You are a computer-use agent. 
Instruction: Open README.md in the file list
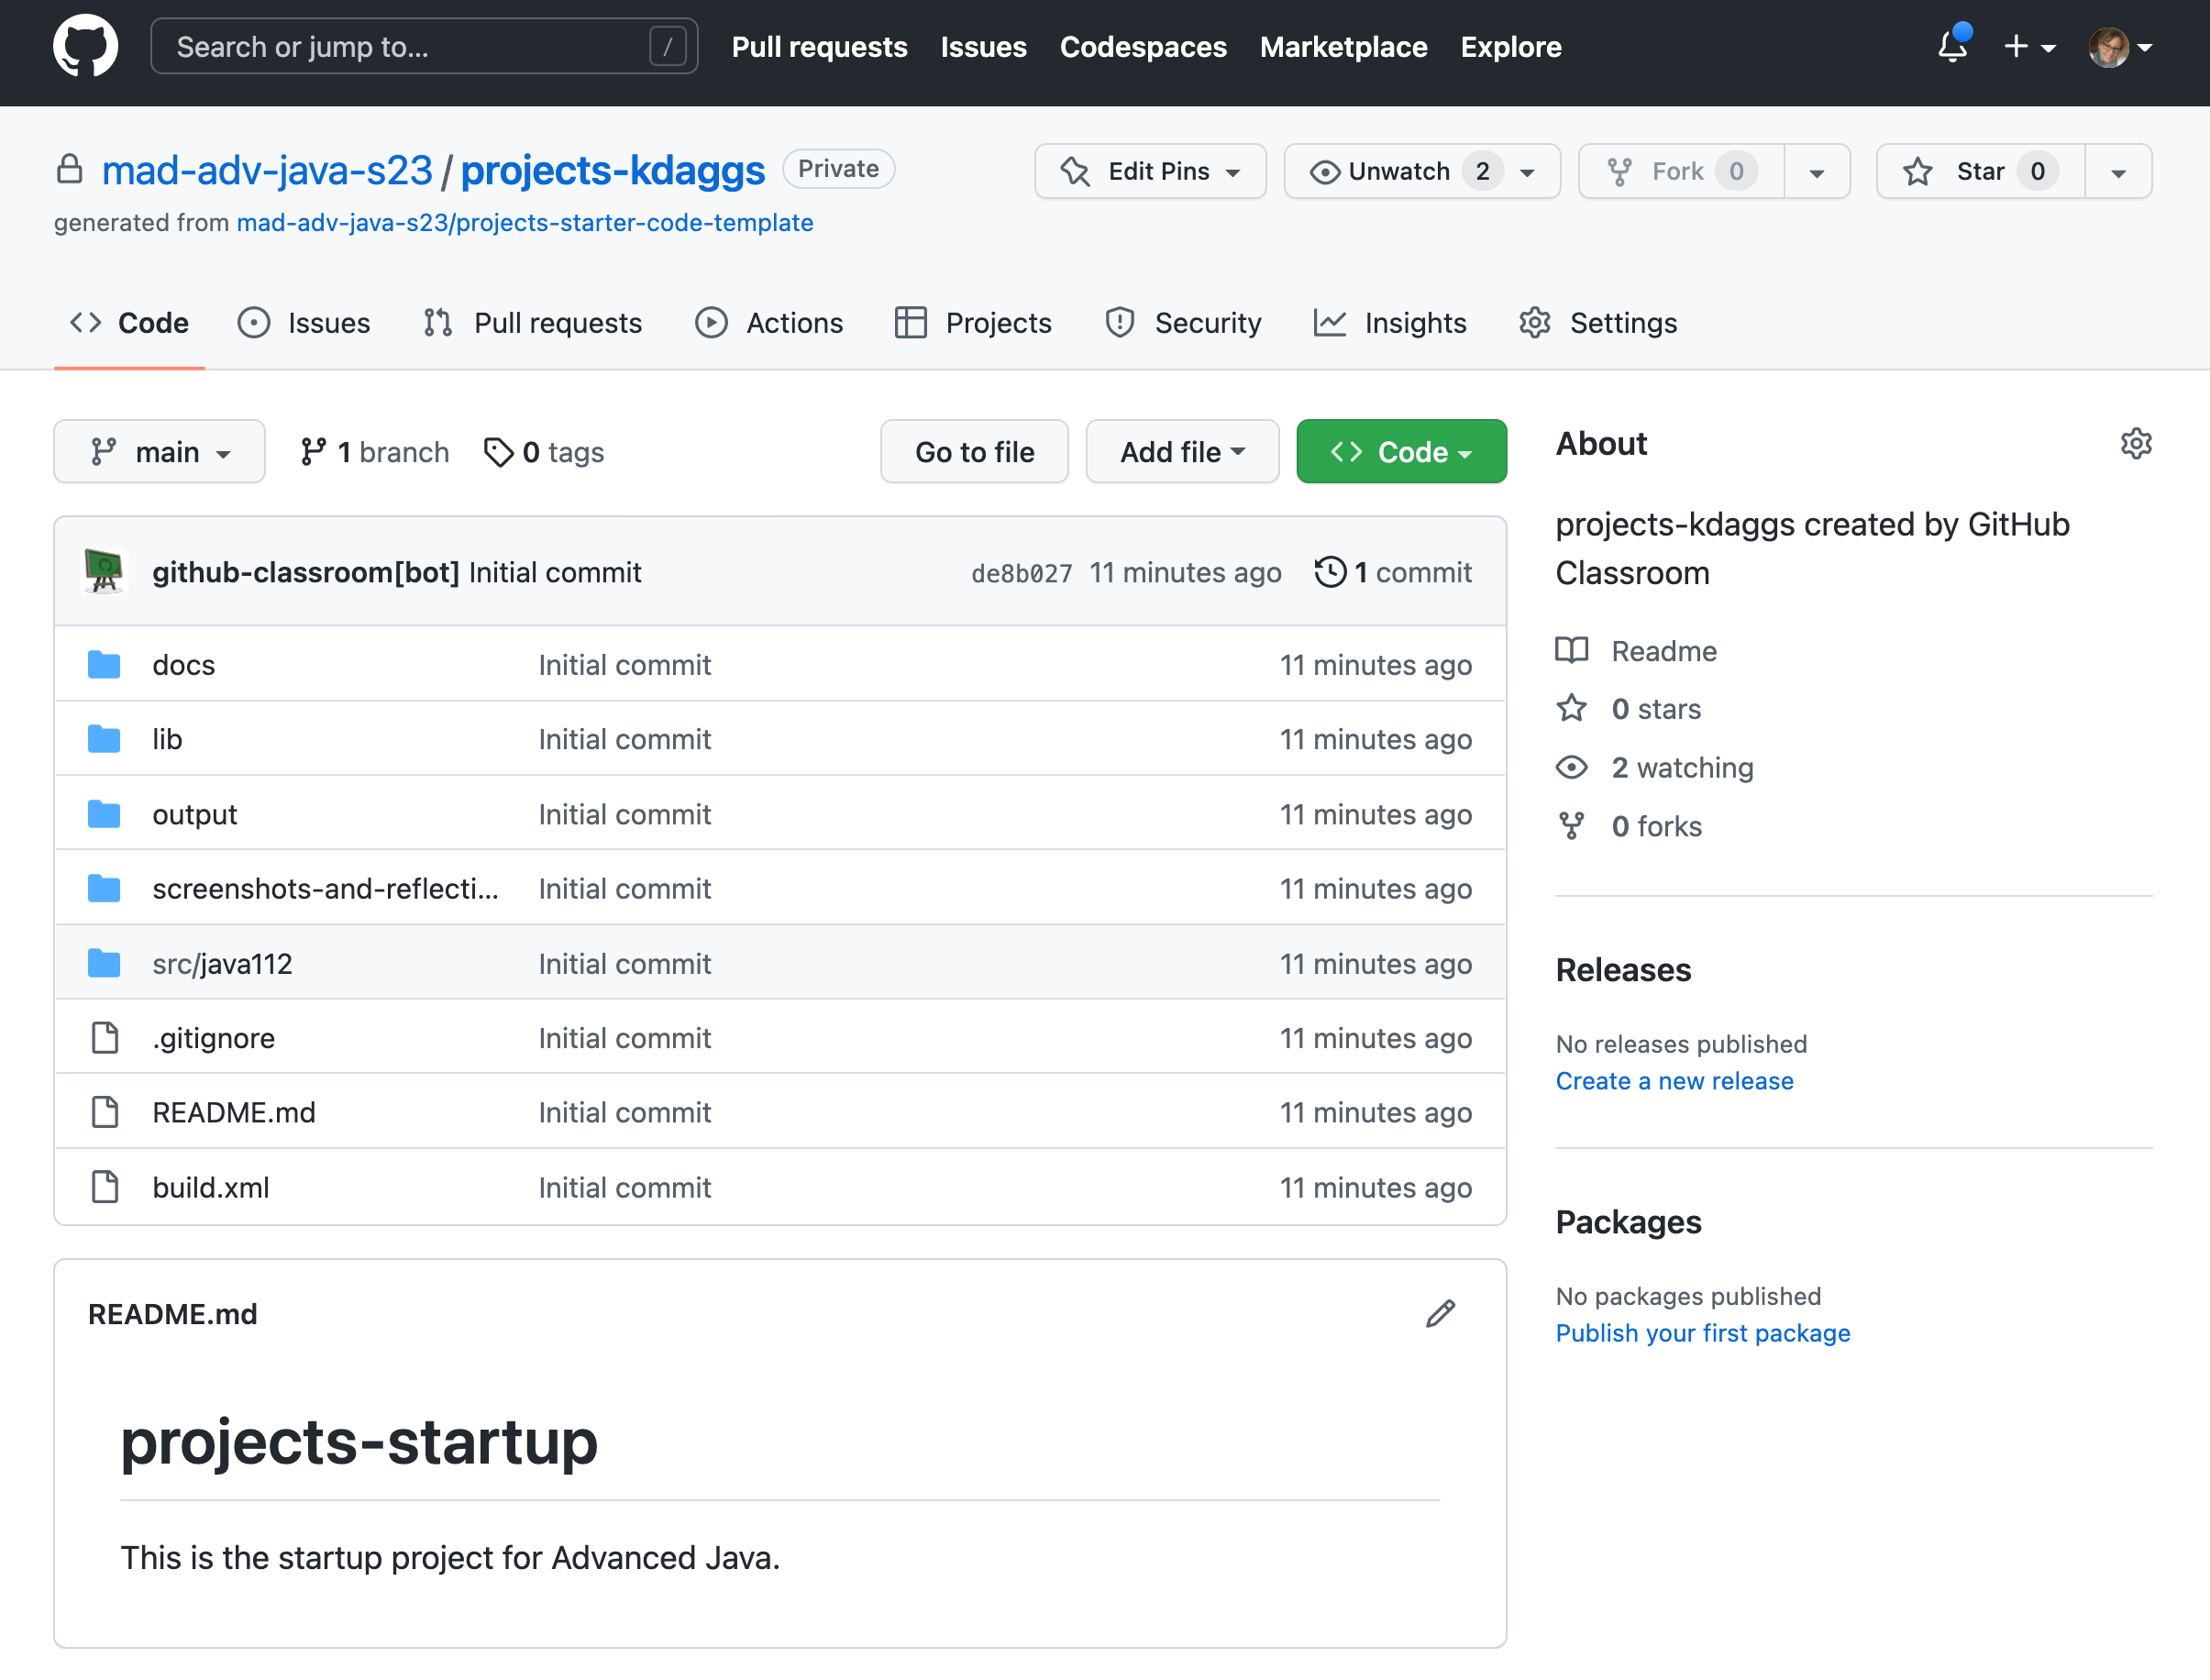pyautogui.click(x=234, y=1112)
